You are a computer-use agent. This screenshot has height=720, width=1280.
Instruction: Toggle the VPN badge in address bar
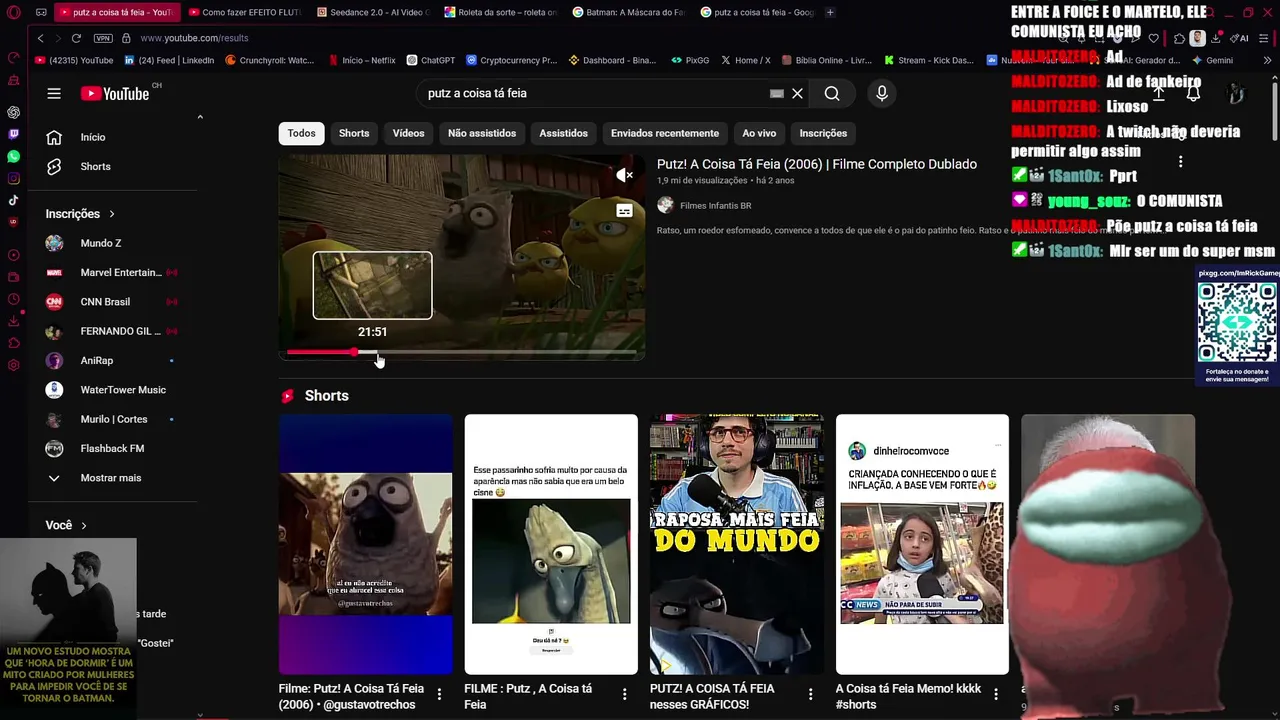[x=103, y=38]
